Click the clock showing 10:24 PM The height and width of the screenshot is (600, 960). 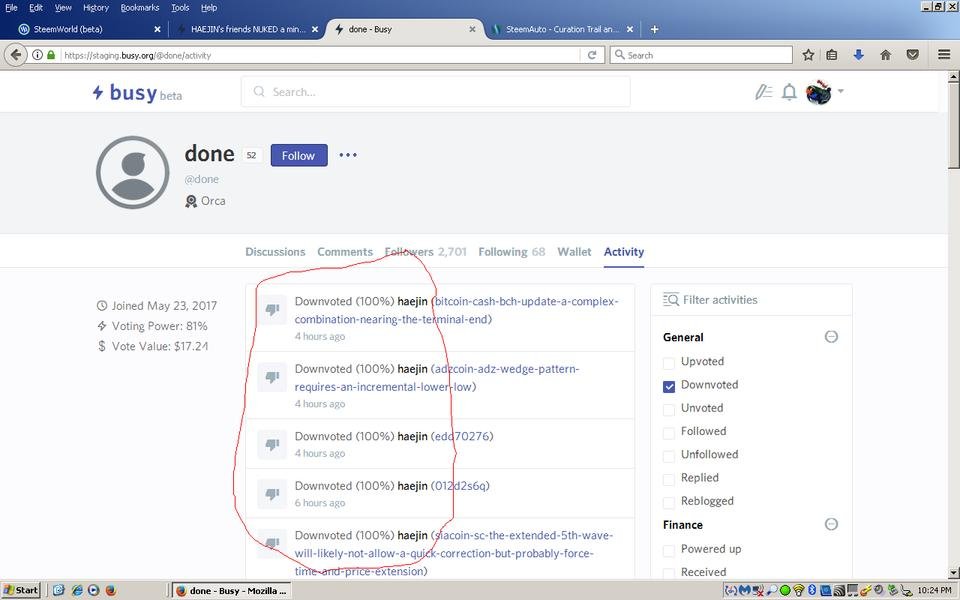(934, 590)
